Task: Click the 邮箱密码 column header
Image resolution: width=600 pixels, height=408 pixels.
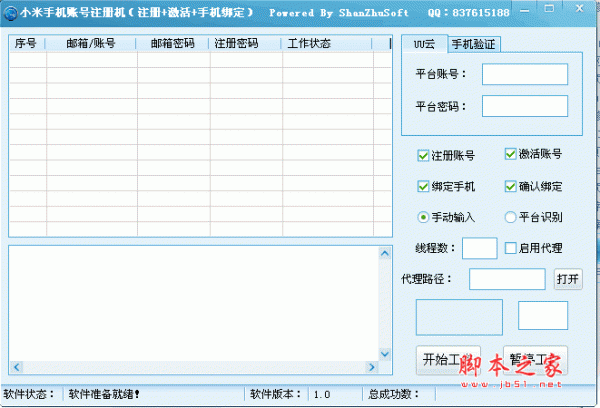Action: click(172, 43)
